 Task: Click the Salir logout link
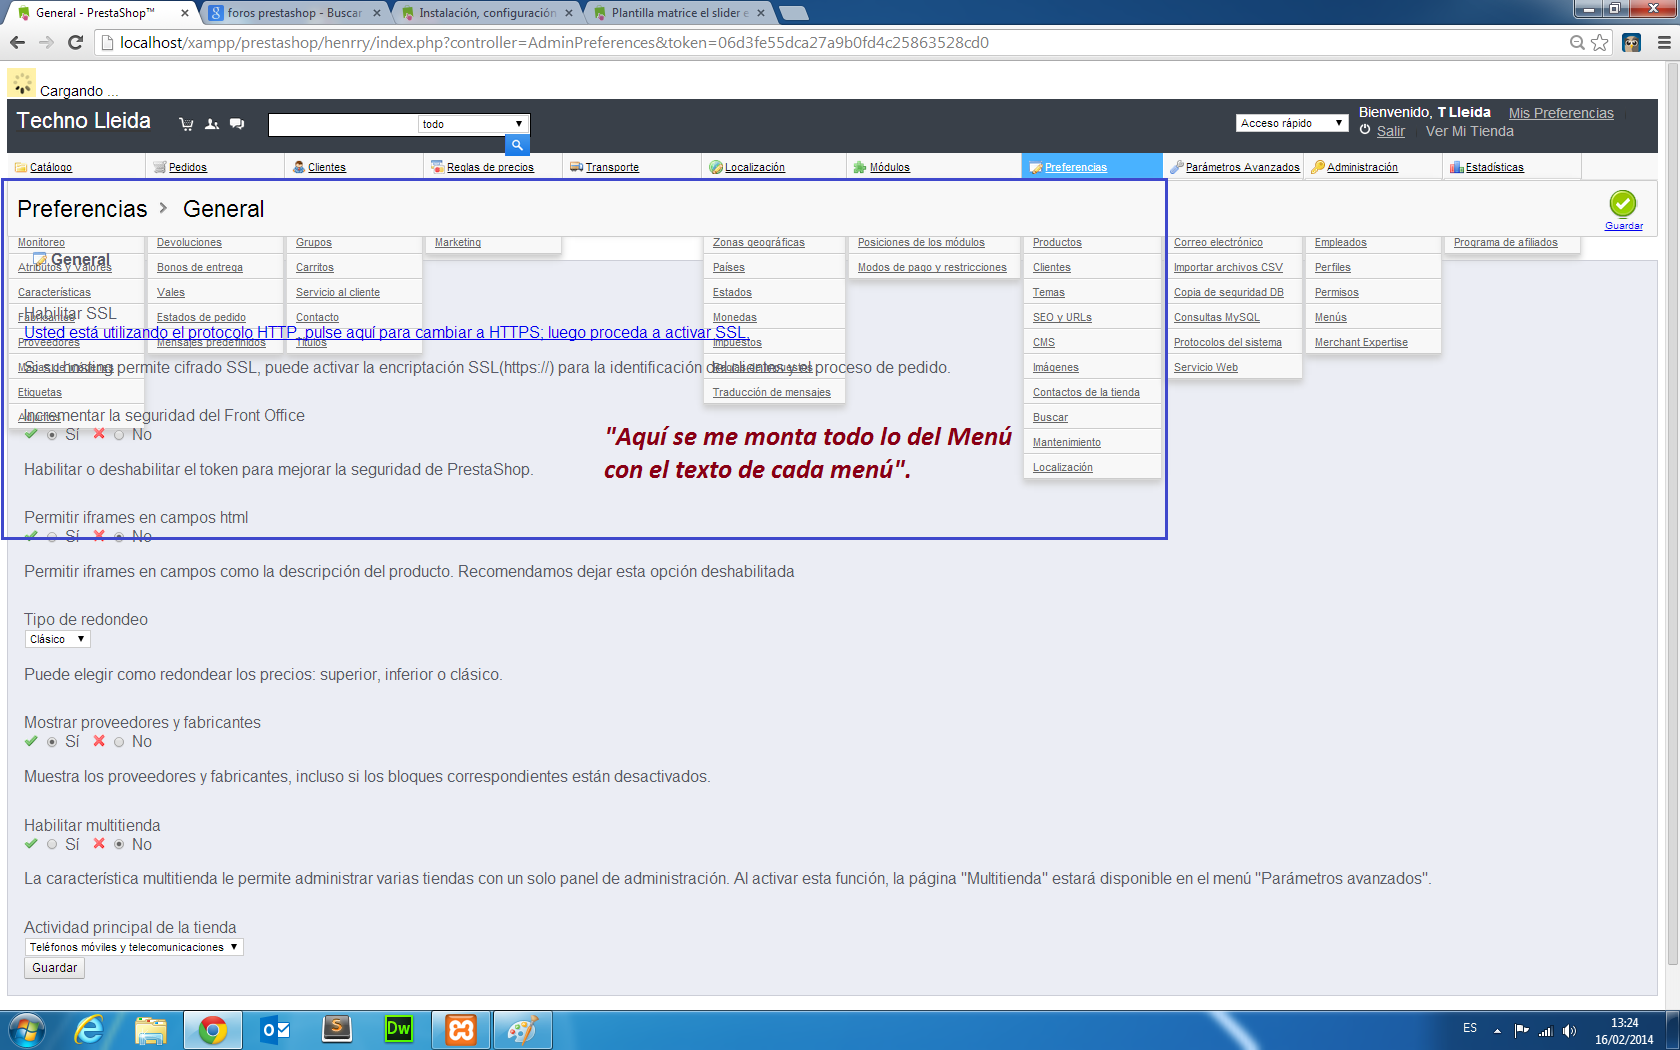point(1390,131)
